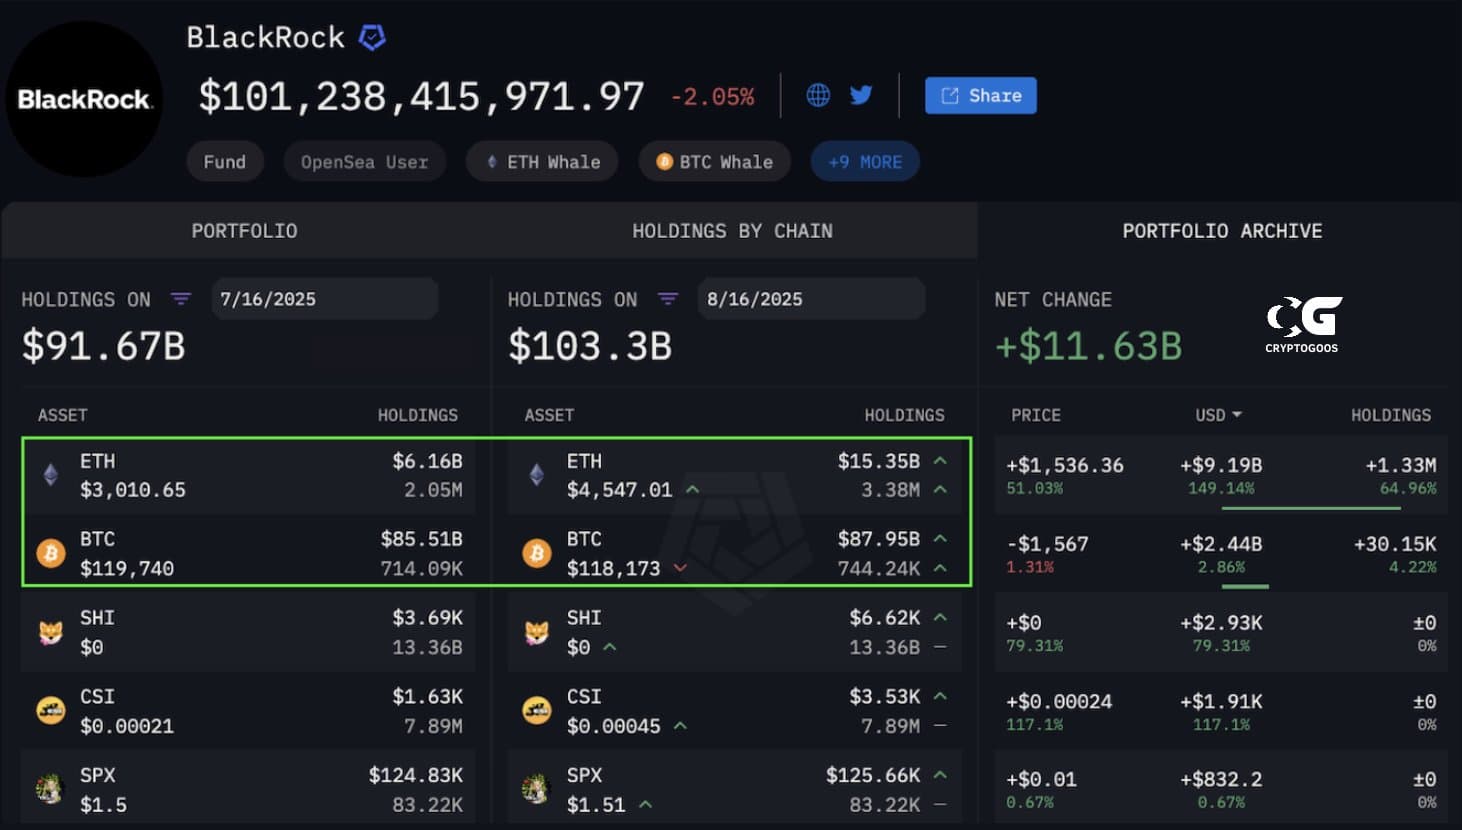Image resolution: width=1462 pixels, height=830 pixels.
Task: Select the SPX token icon
Action: (51, 788)
